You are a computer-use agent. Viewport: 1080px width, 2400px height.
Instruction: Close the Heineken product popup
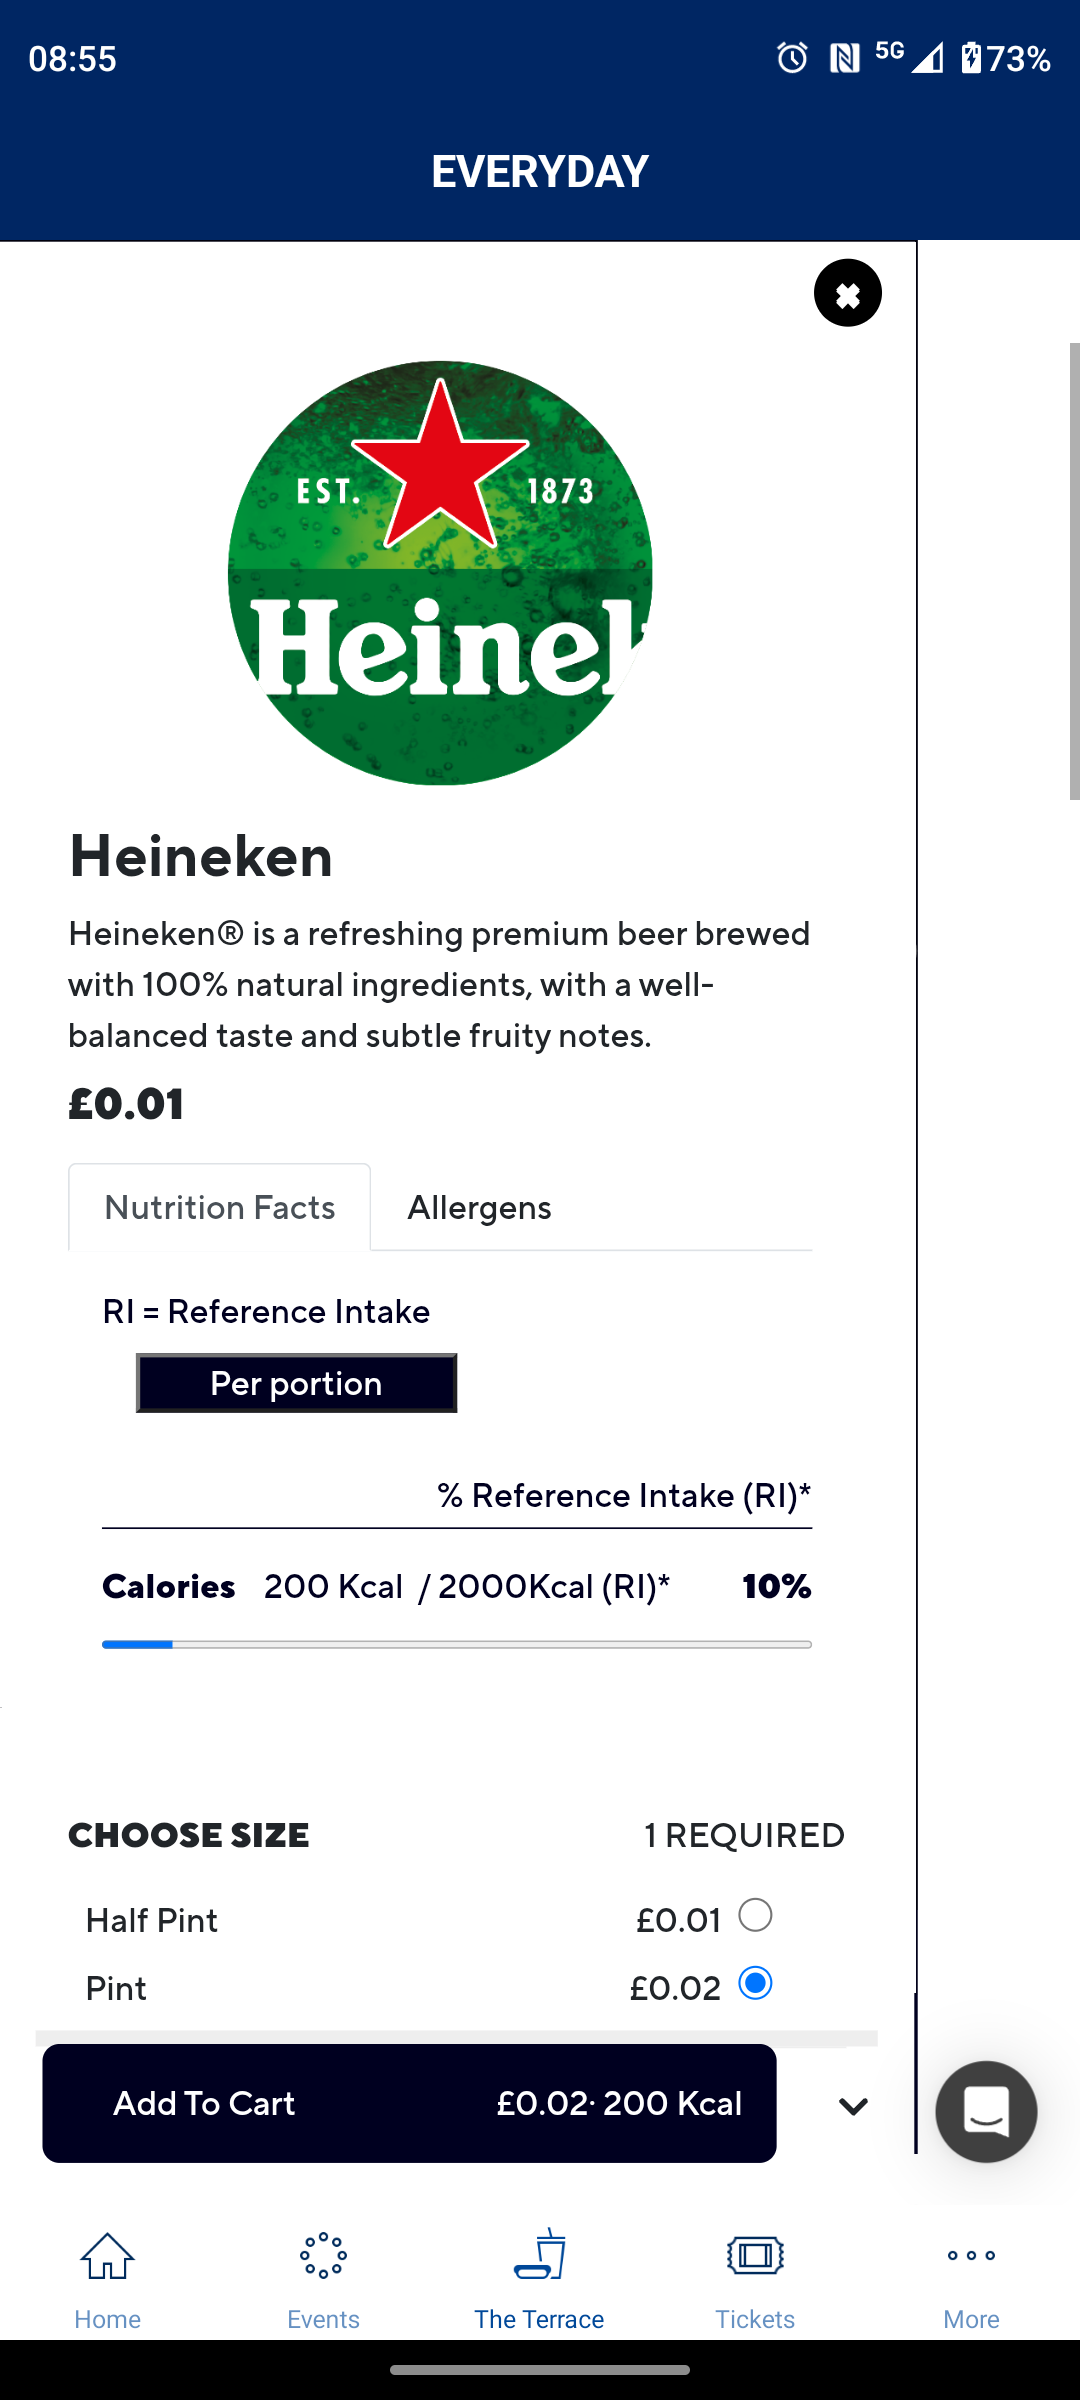click(848, 293)
